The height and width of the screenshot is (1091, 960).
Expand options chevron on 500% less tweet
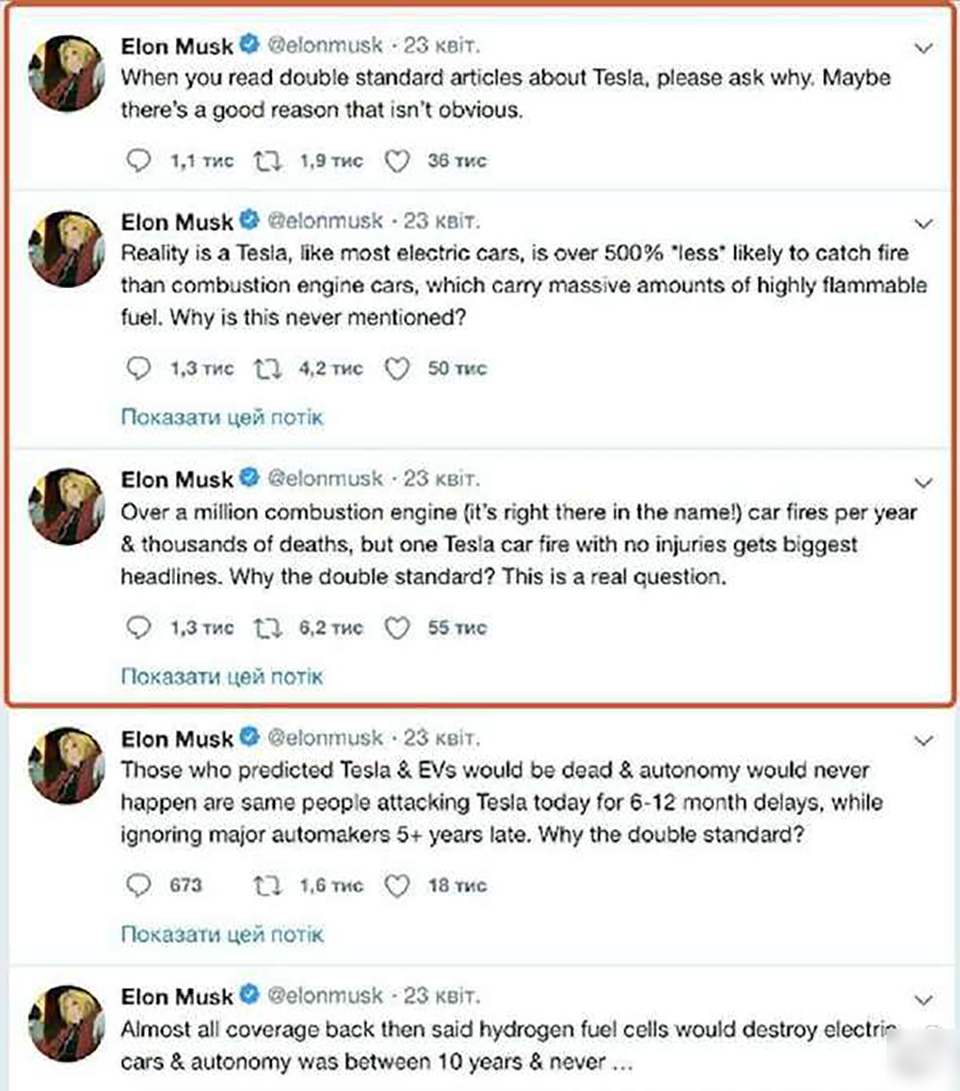pyautogui.click(x=923, y=223)
